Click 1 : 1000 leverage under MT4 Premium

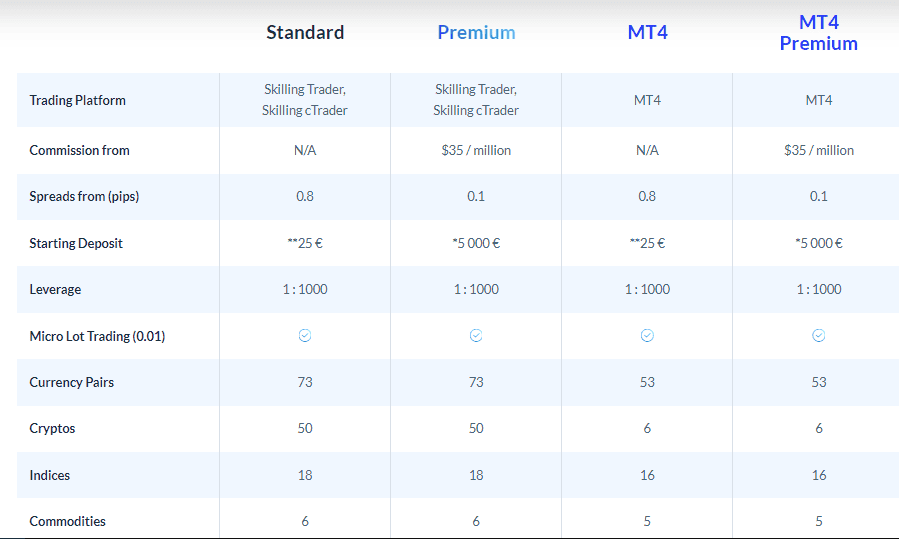coord(819,289)
